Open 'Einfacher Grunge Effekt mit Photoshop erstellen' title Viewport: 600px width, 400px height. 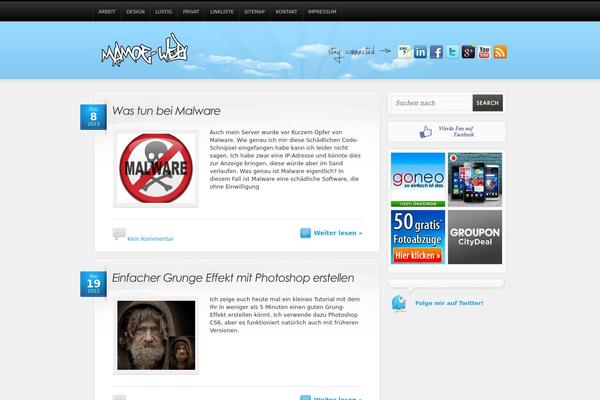point(233,278)
